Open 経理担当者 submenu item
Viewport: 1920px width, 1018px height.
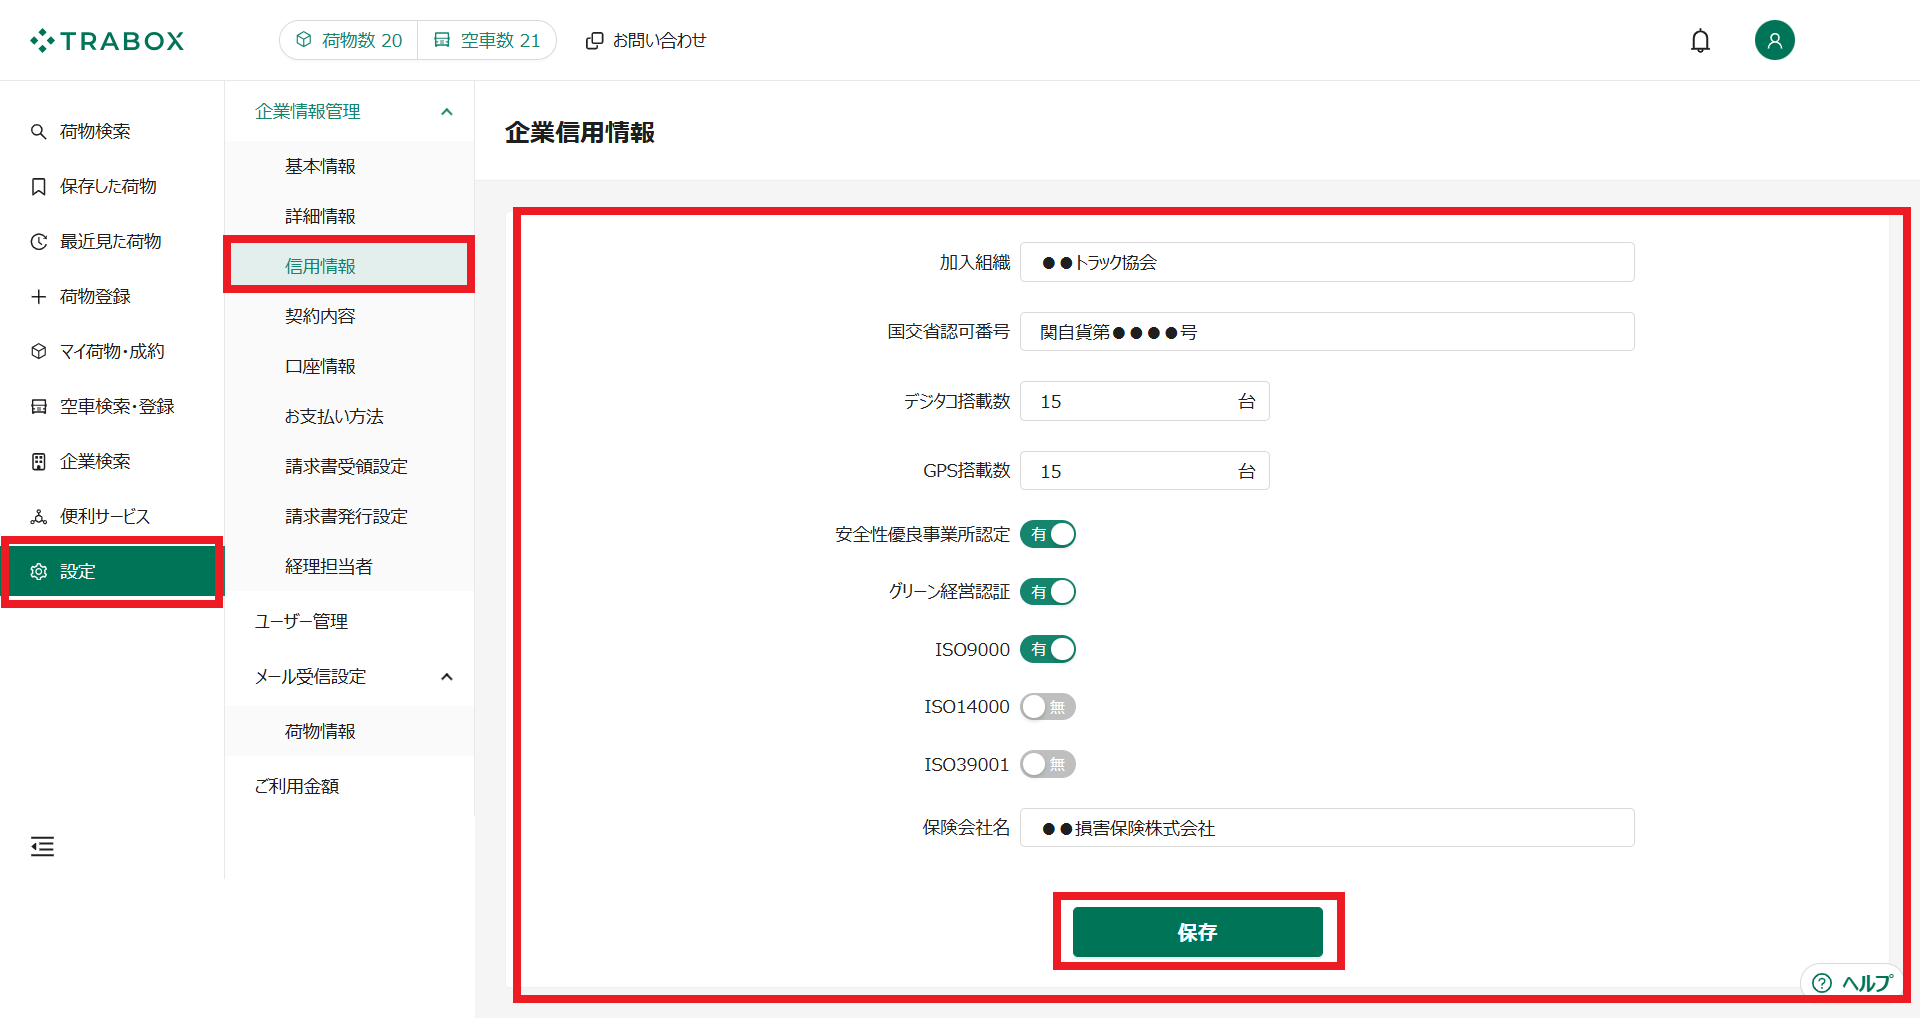349,566
